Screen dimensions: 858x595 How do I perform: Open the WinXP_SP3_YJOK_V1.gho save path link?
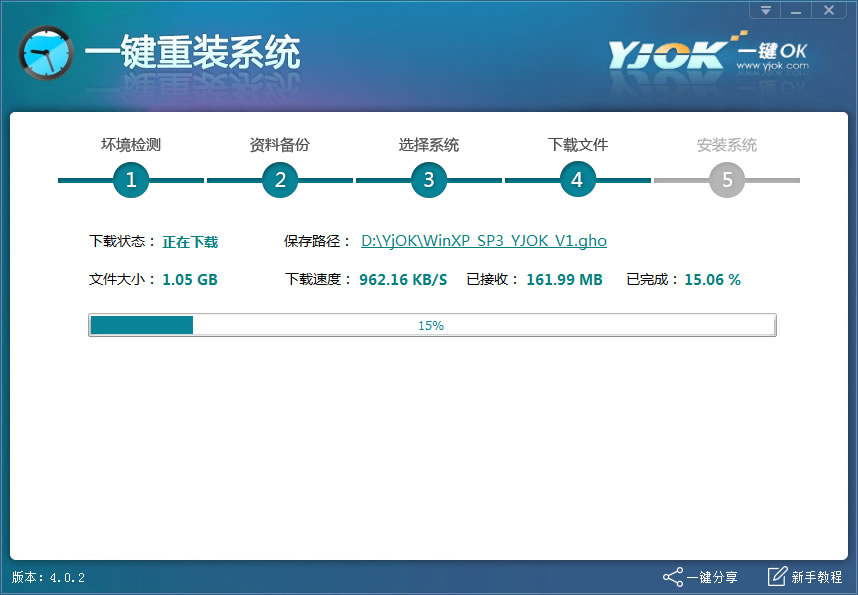[x=483, y=241]
